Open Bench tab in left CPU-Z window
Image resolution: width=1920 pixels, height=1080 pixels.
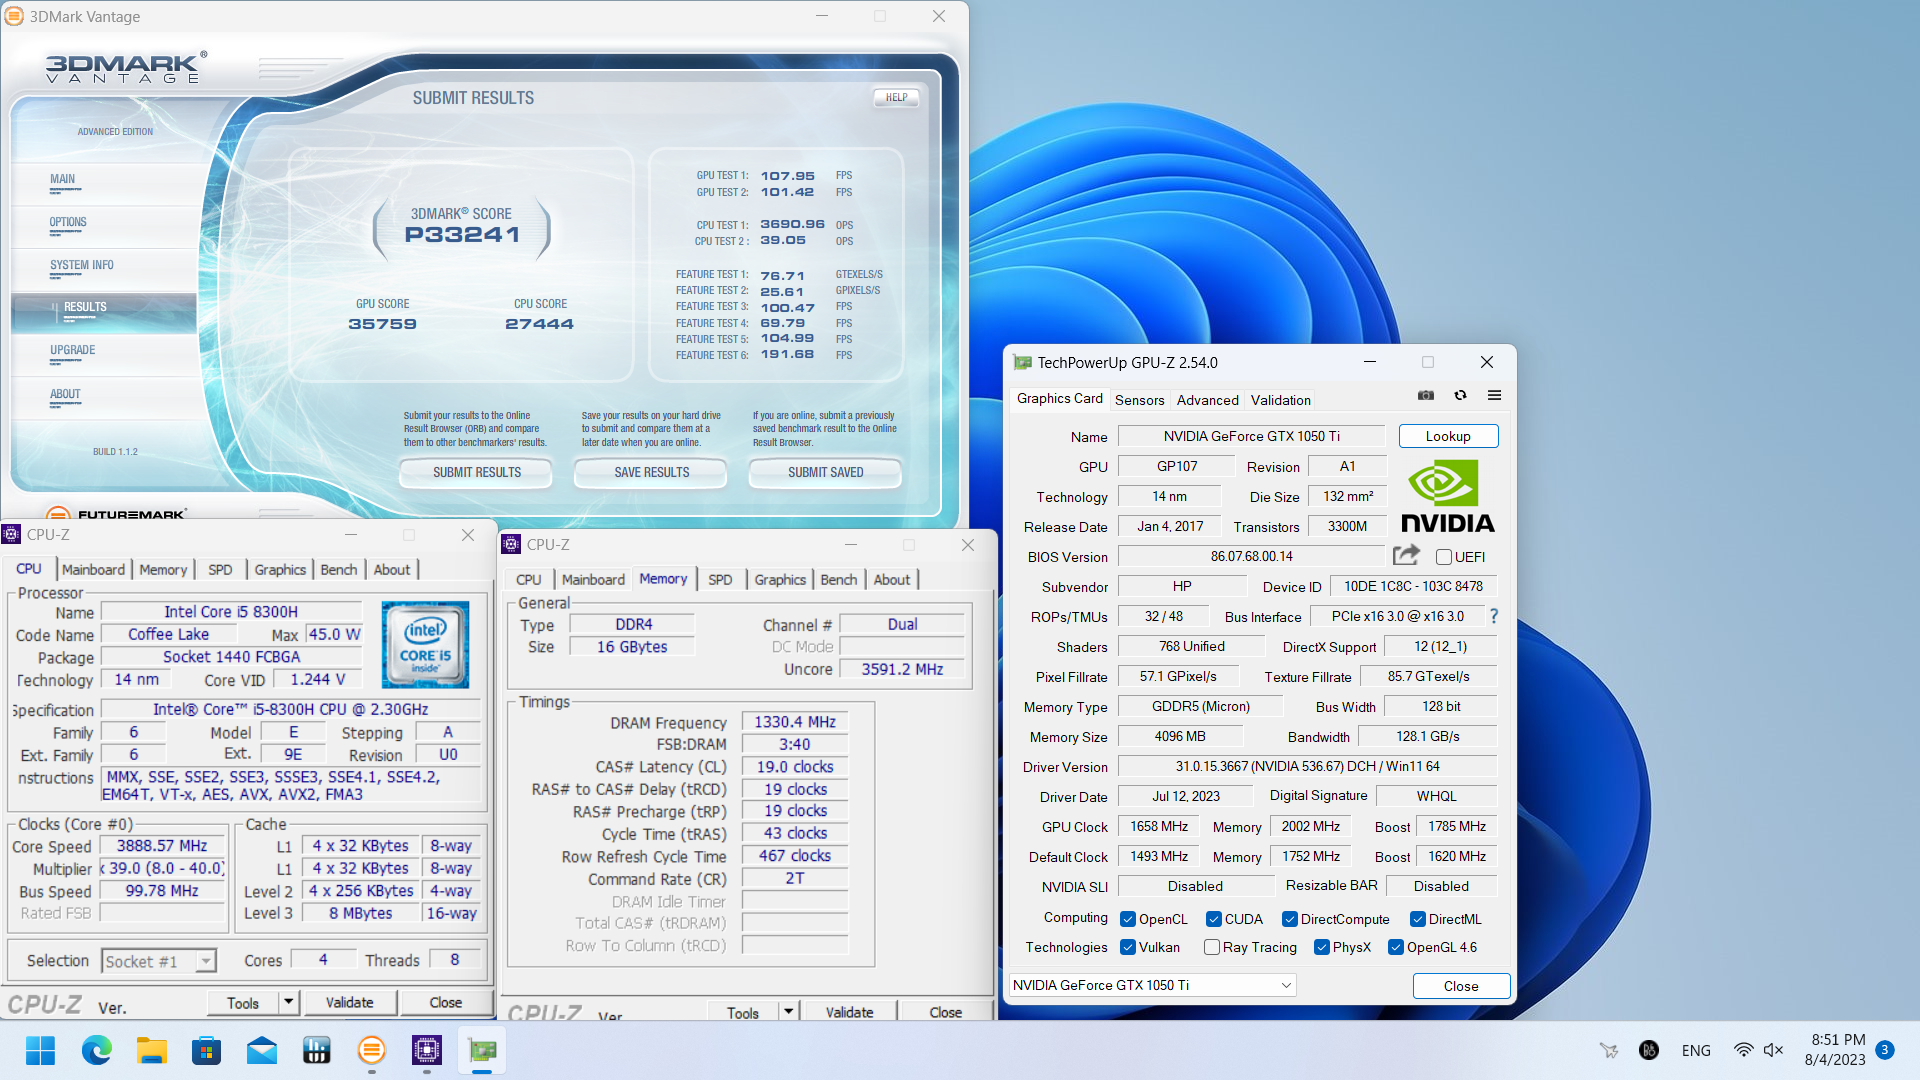(339, 569)
